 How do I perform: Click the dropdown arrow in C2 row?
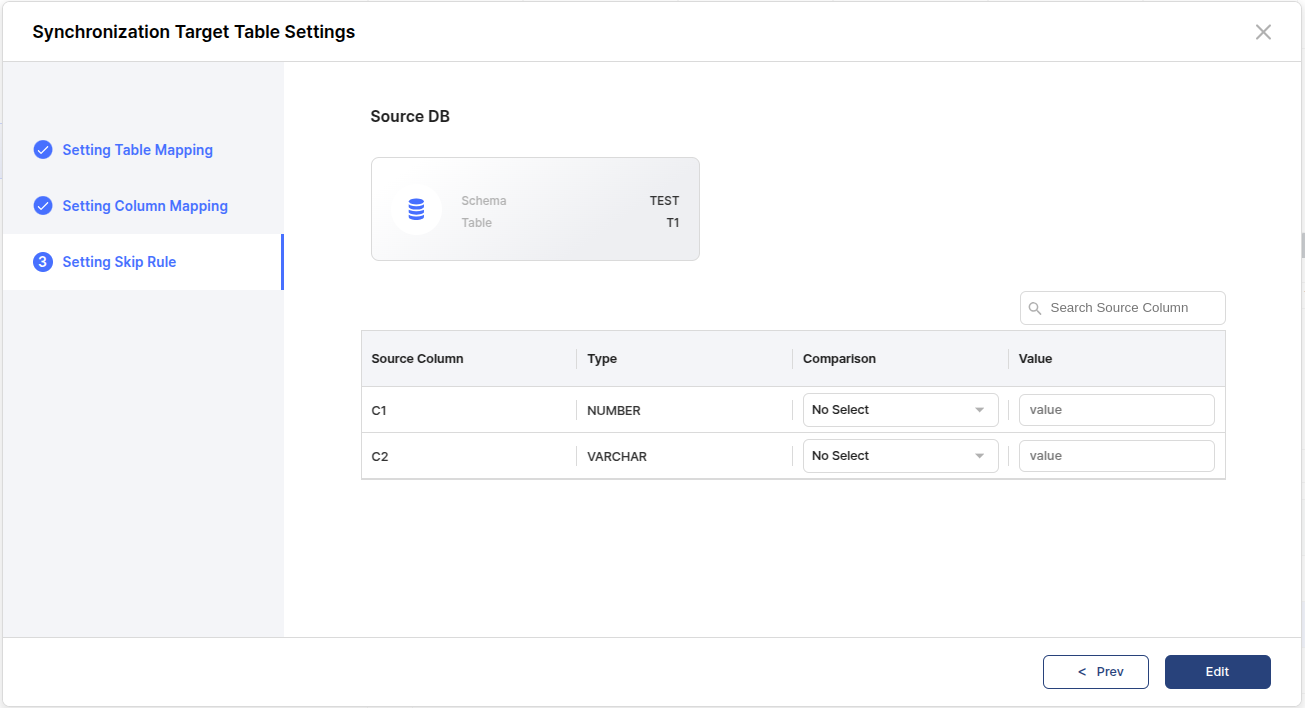tap(980, 456)
